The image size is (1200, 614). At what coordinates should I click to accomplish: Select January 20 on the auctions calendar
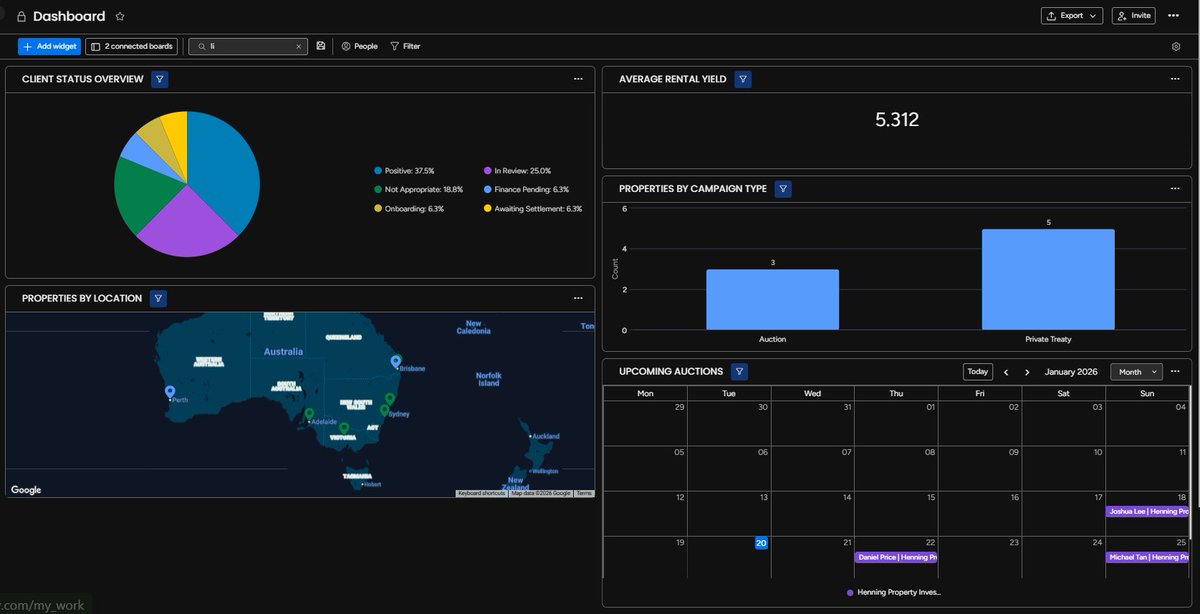(x=761, y=542)
